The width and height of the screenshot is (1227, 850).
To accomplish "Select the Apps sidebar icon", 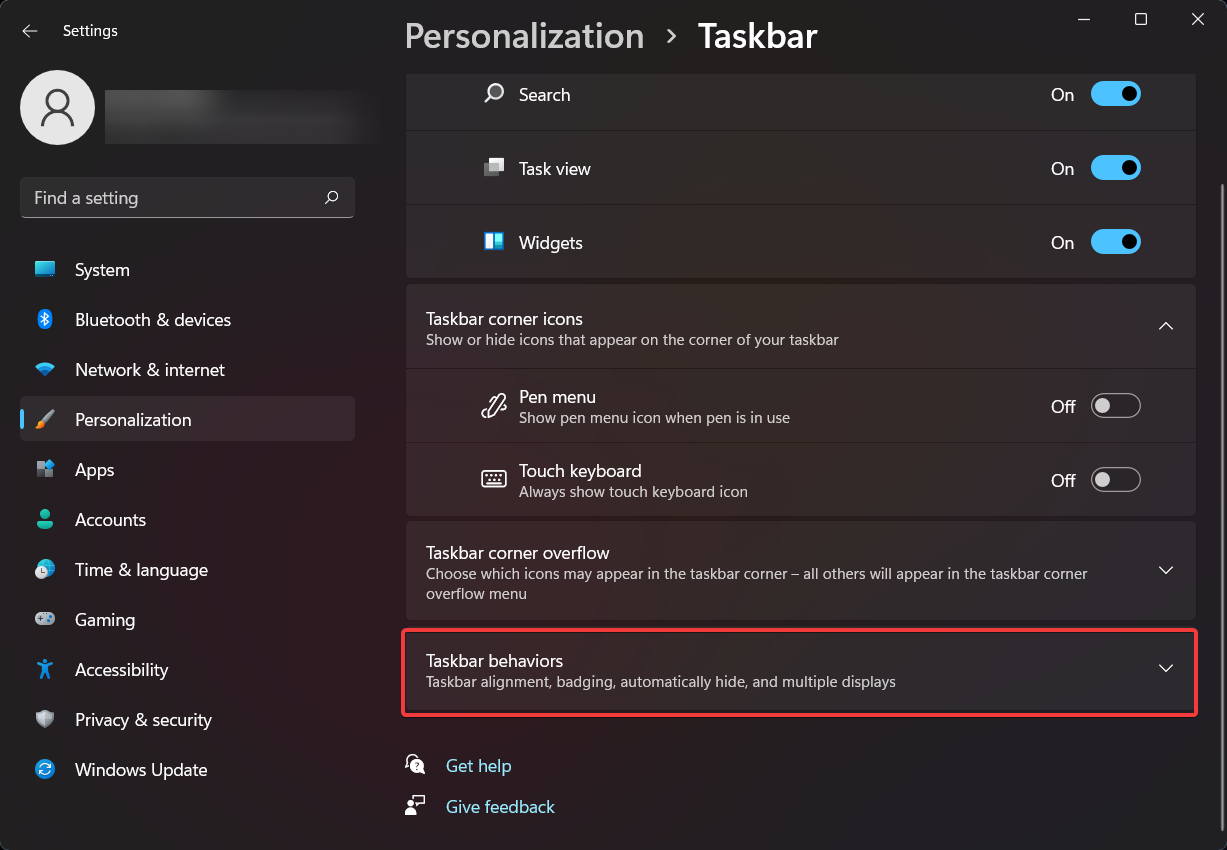I will pos(45,469).
